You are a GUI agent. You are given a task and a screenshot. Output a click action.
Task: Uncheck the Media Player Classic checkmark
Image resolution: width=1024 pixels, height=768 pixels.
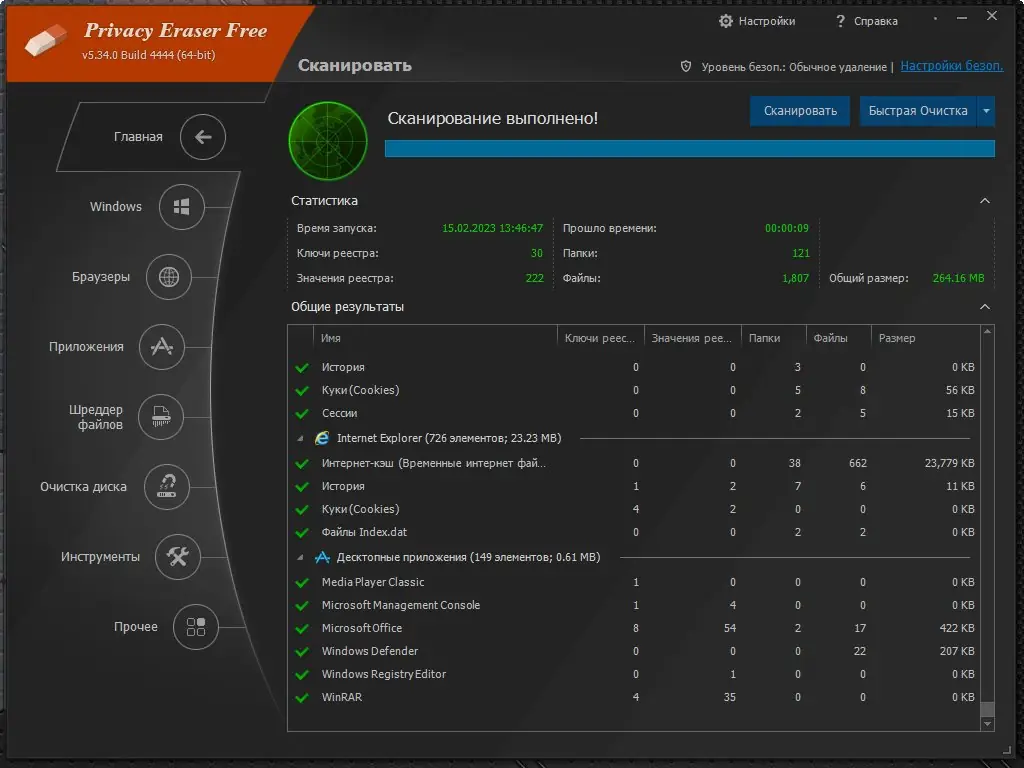(x=302, y=583)
